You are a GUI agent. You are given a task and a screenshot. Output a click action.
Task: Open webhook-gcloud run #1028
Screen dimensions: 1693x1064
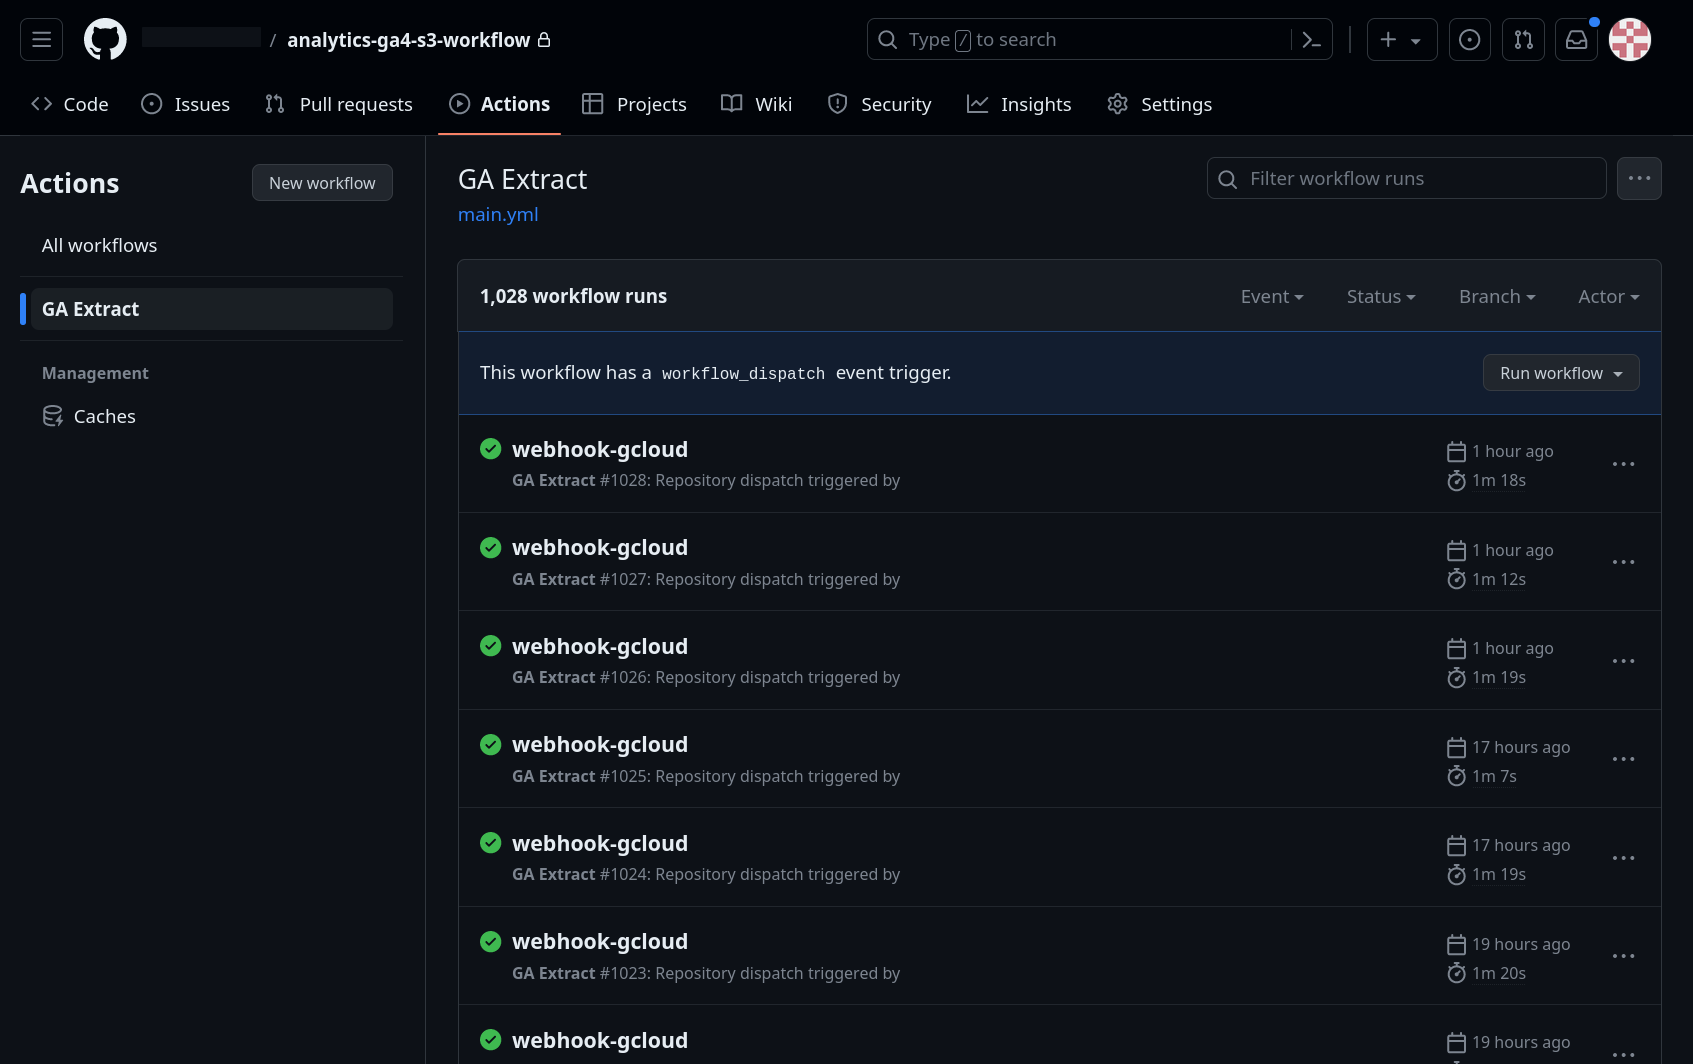[600, 449]
